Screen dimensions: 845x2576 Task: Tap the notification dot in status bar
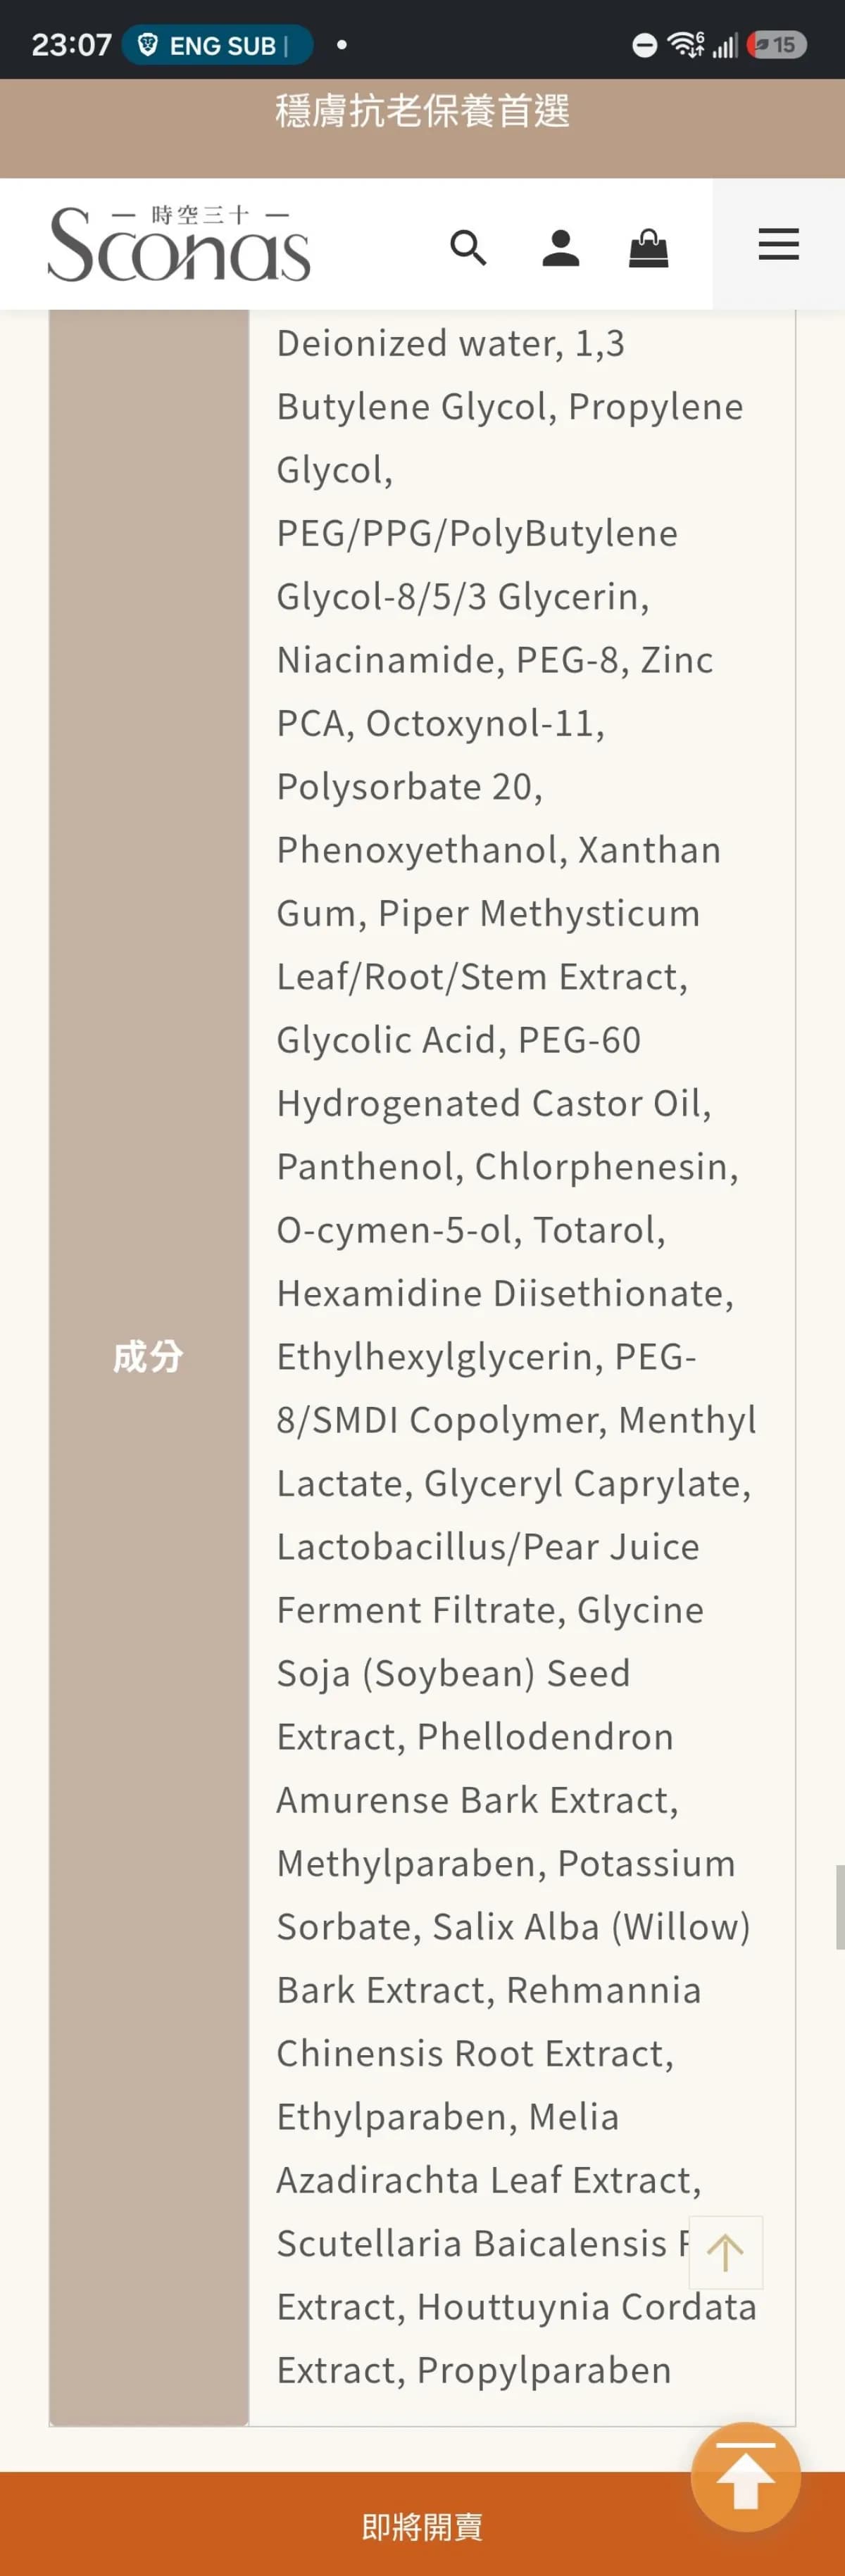click(342, 45)
